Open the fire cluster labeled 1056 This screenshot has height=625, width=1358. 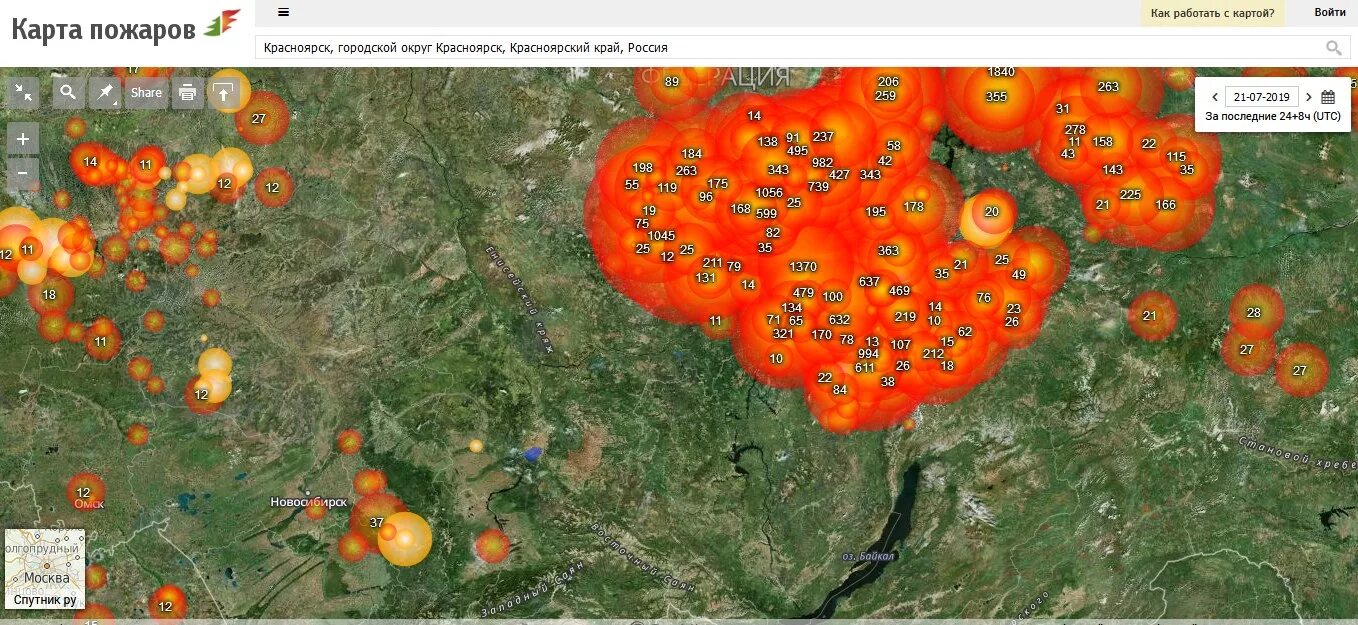(x=769, y=193)
